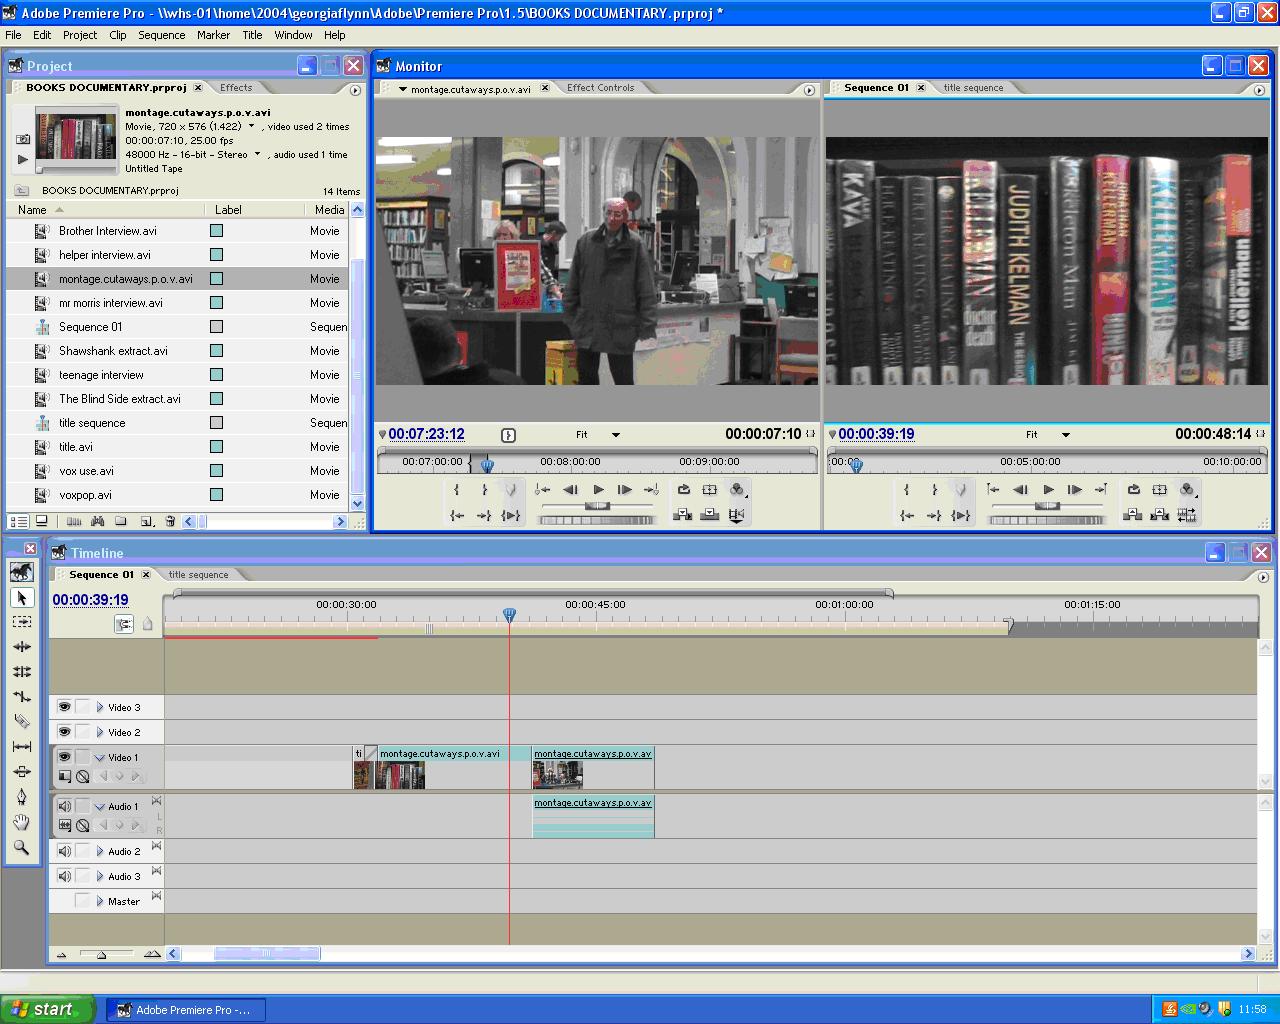Mute the Audio 3 track
This screenshot has height=1024, width=1280.
pyautogui.click(x=64, y=876)
